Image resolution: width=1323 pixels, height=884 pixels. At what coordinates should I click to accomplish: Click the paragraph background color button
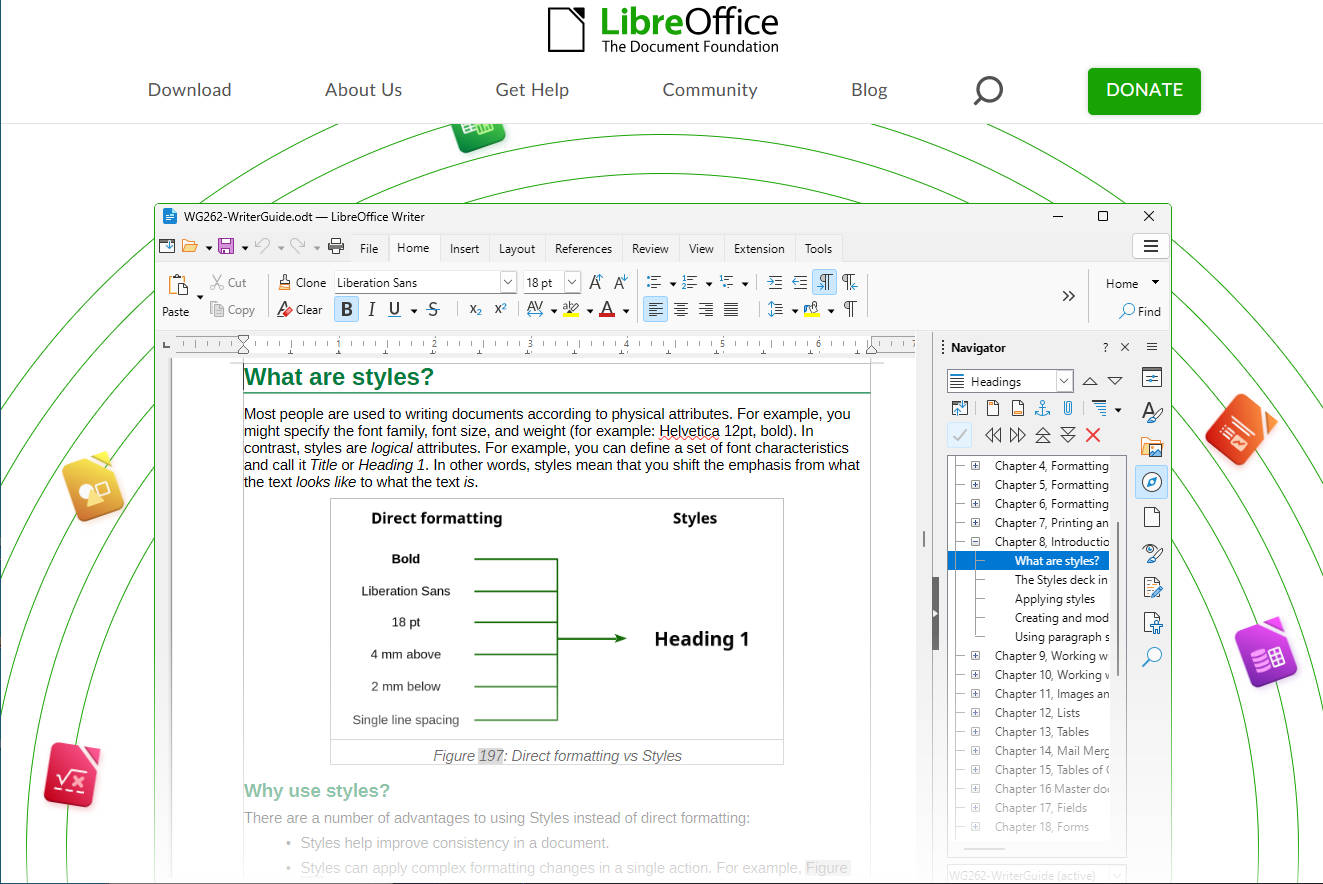click(811, 310)
